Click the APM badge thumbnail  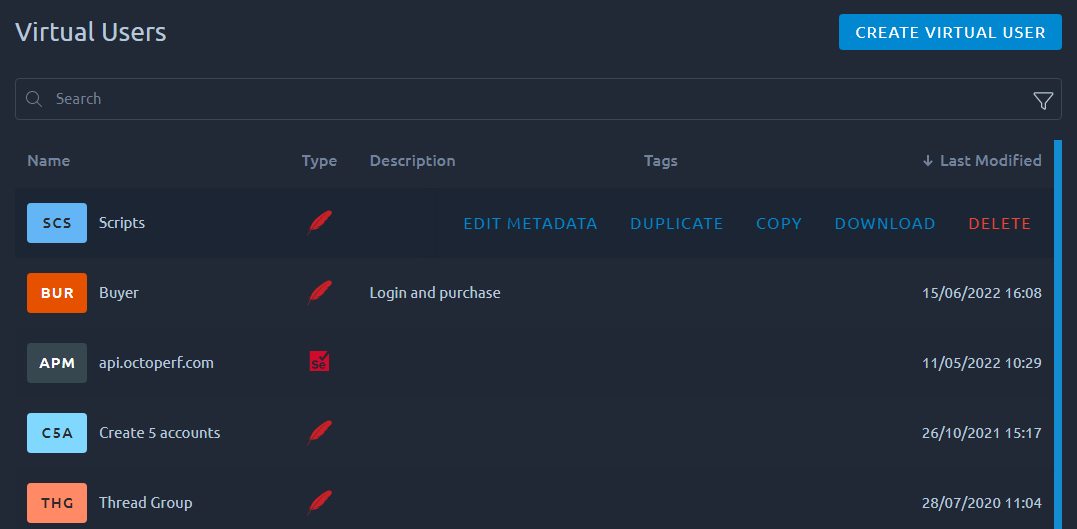click(57, 363)
